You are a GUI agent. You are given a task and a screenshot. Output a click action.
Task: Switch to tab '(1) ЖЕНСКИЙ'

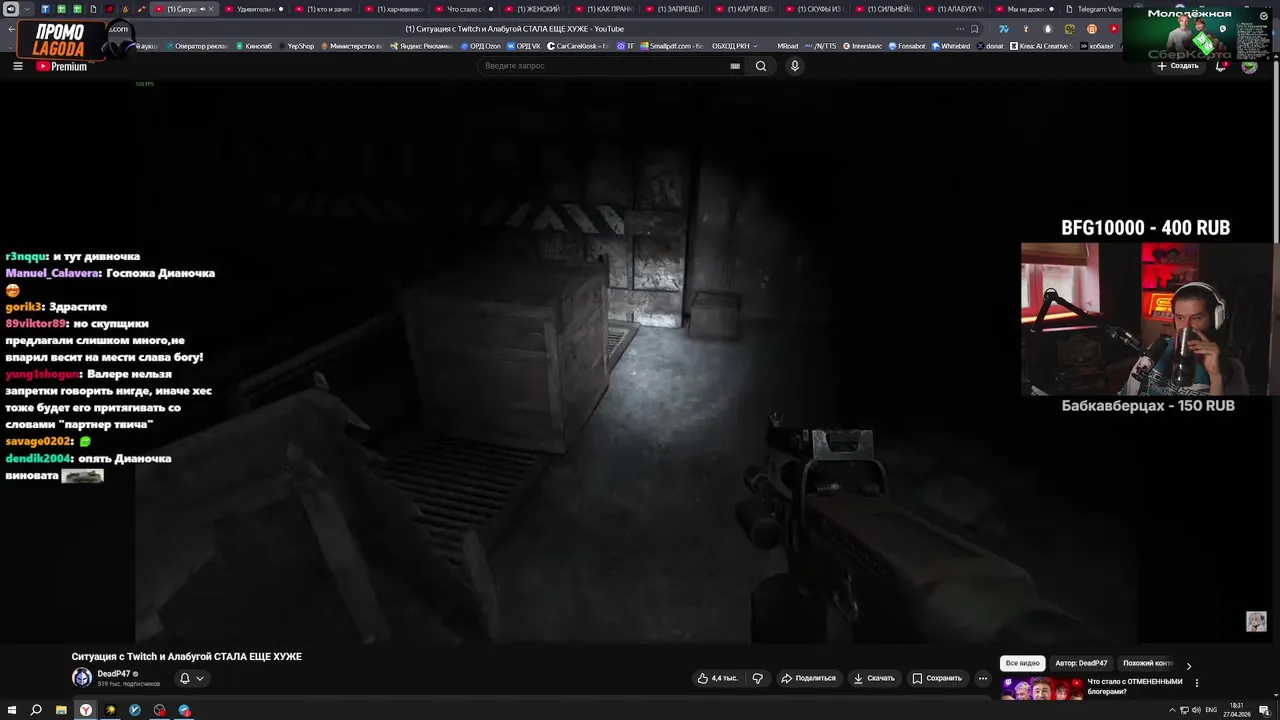[x=534, y=9]
